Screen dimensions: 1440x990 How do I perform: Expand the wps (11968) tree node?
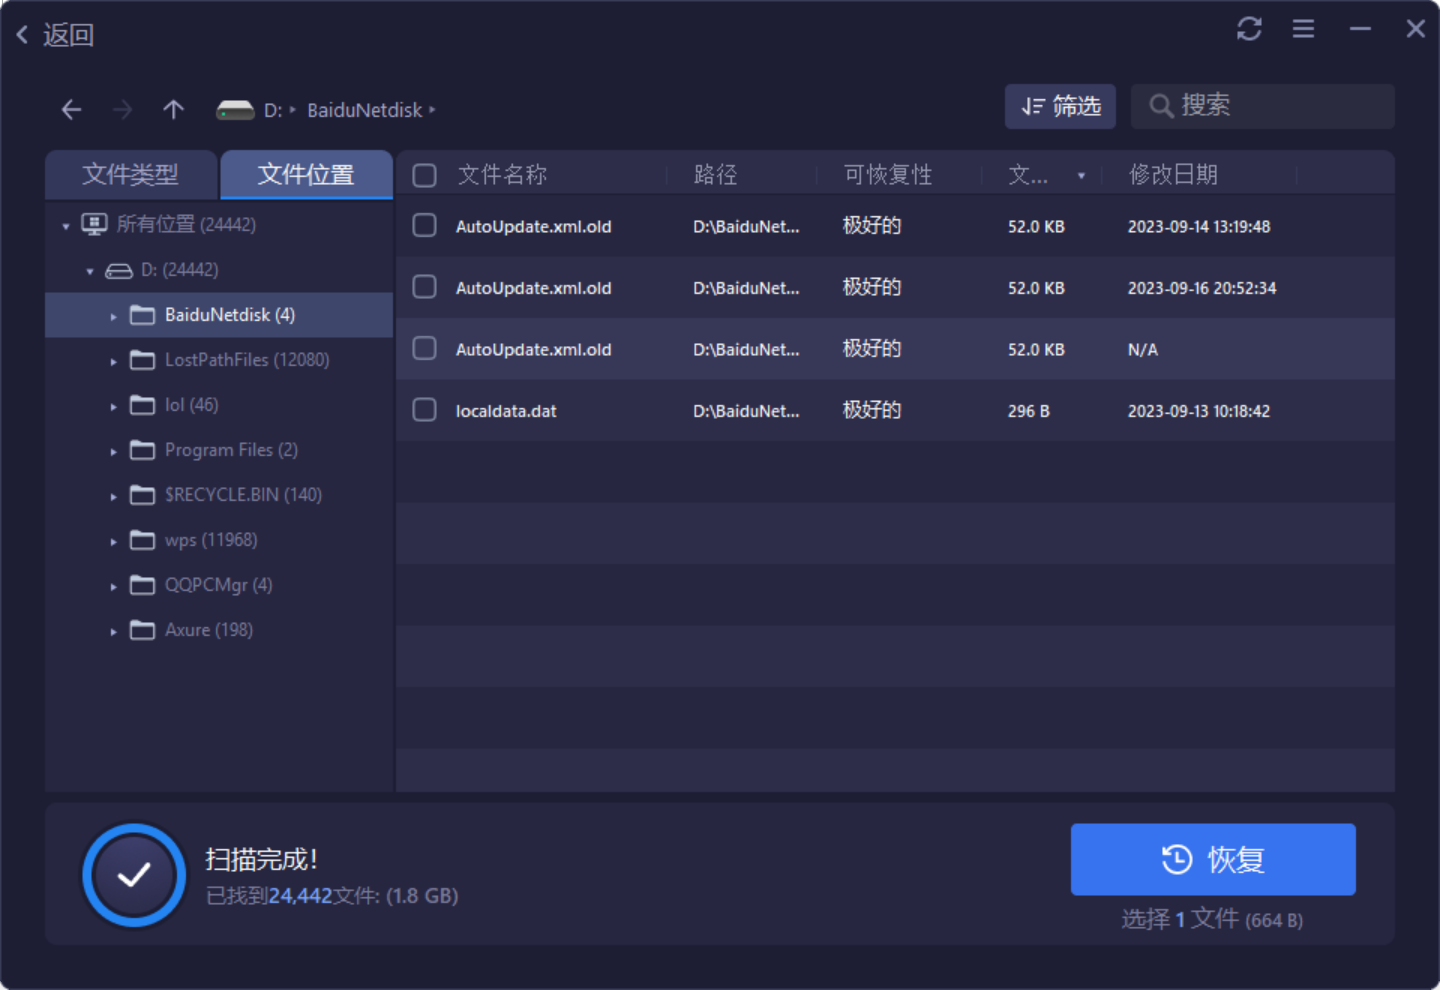[114, 541]
